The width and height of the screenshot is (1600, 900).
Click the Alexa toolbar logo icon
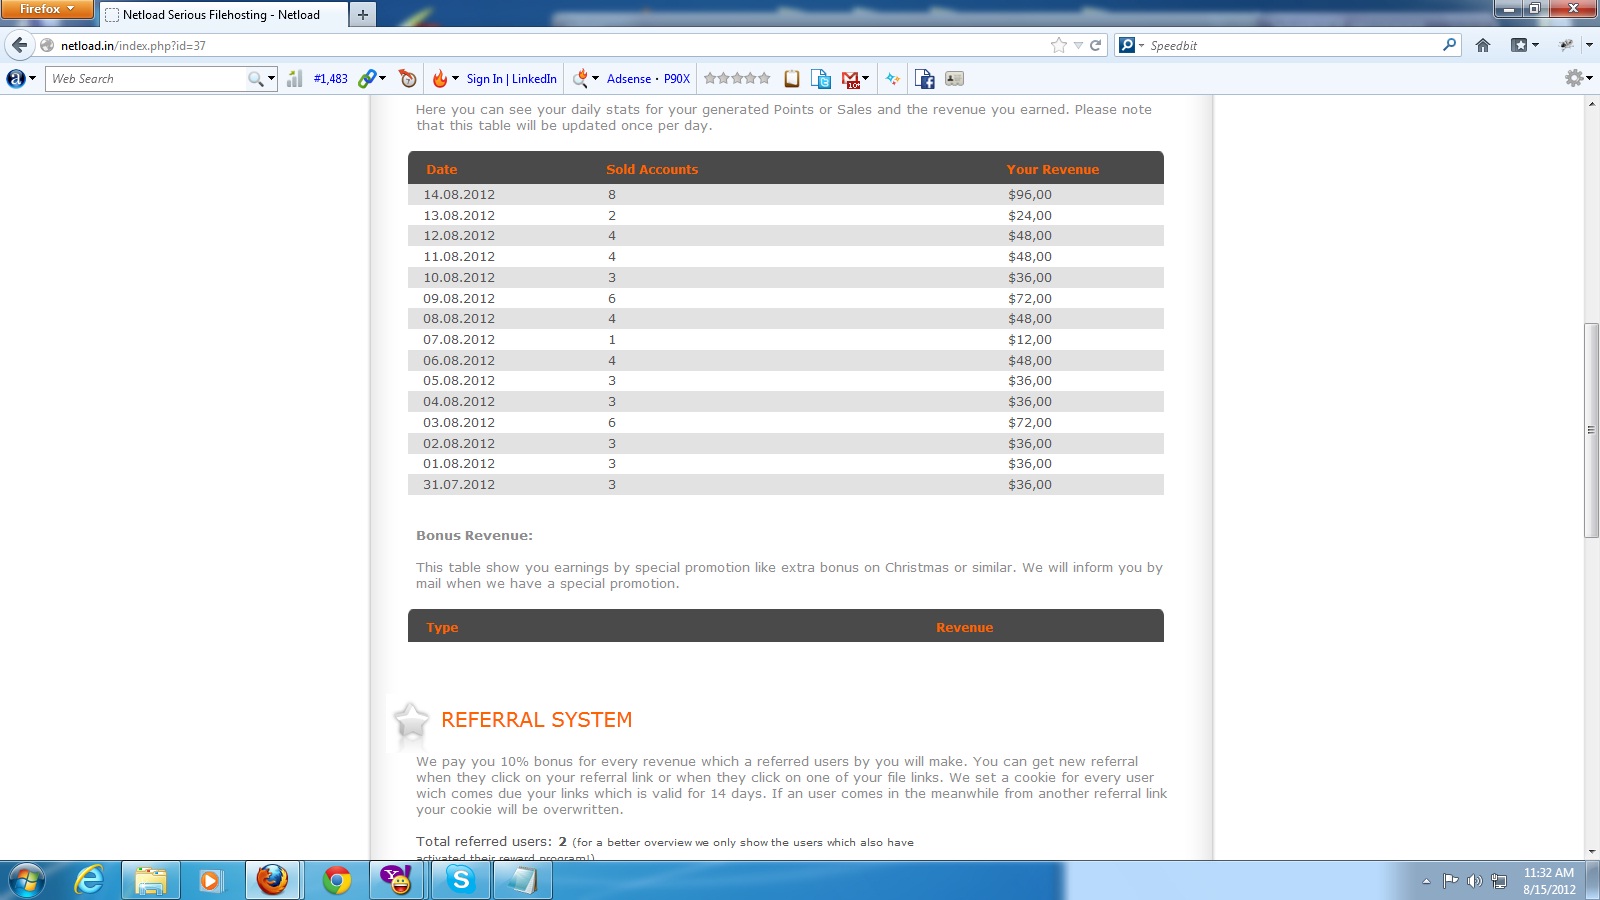click(x=15, y=79)
